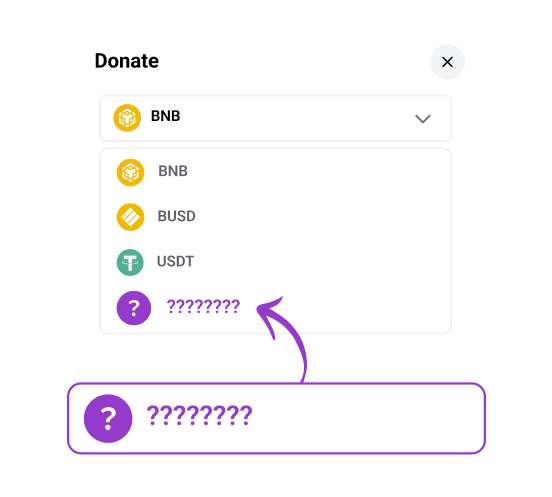Click the green USDT Tether icon

pos(130,262)
